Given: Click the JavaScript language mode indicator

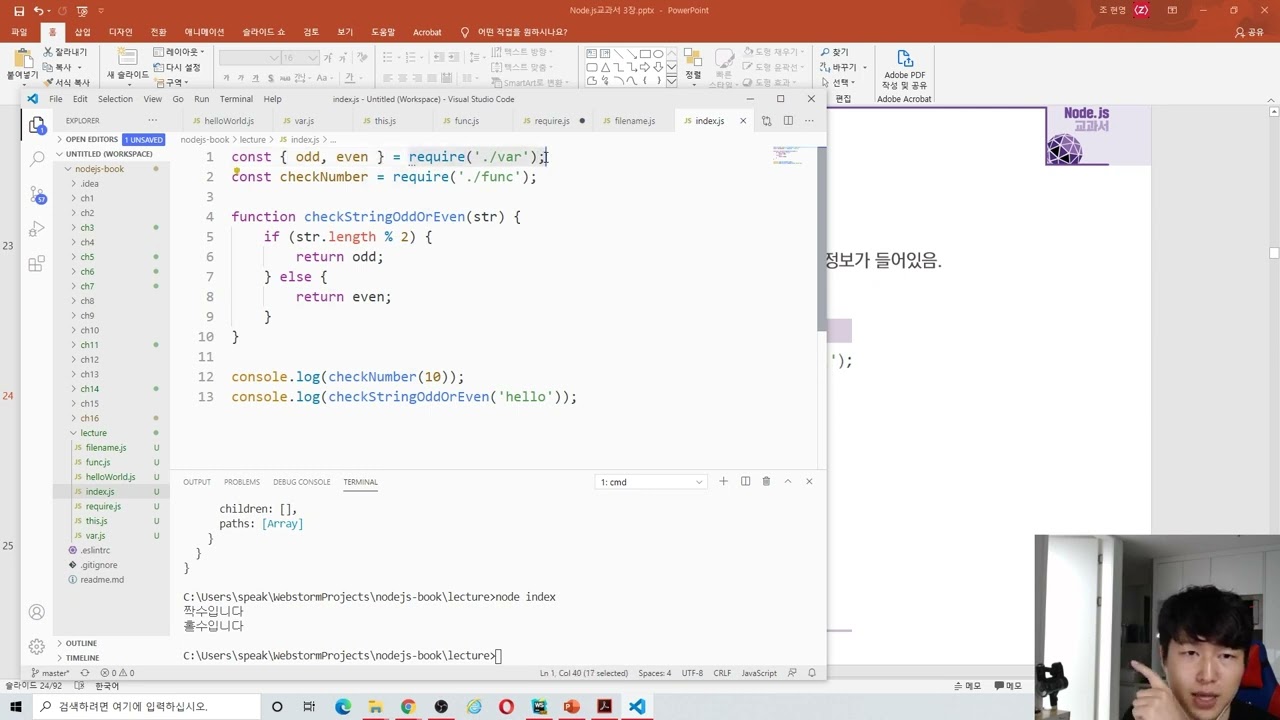Looking at the screenshot, I should point(759,673).
